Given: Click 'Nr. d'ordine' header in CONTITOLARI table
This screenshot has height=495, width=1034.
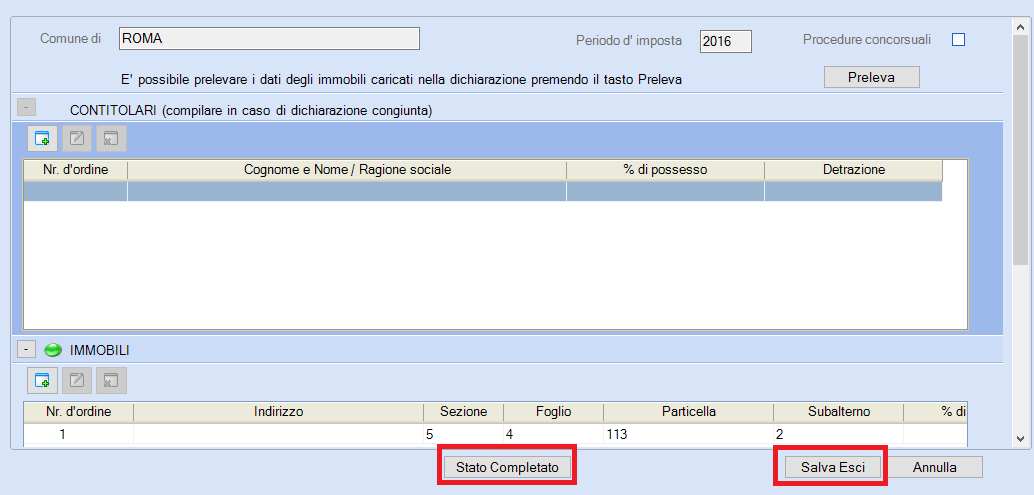Looking at the screenshot, I should [76, 170].
